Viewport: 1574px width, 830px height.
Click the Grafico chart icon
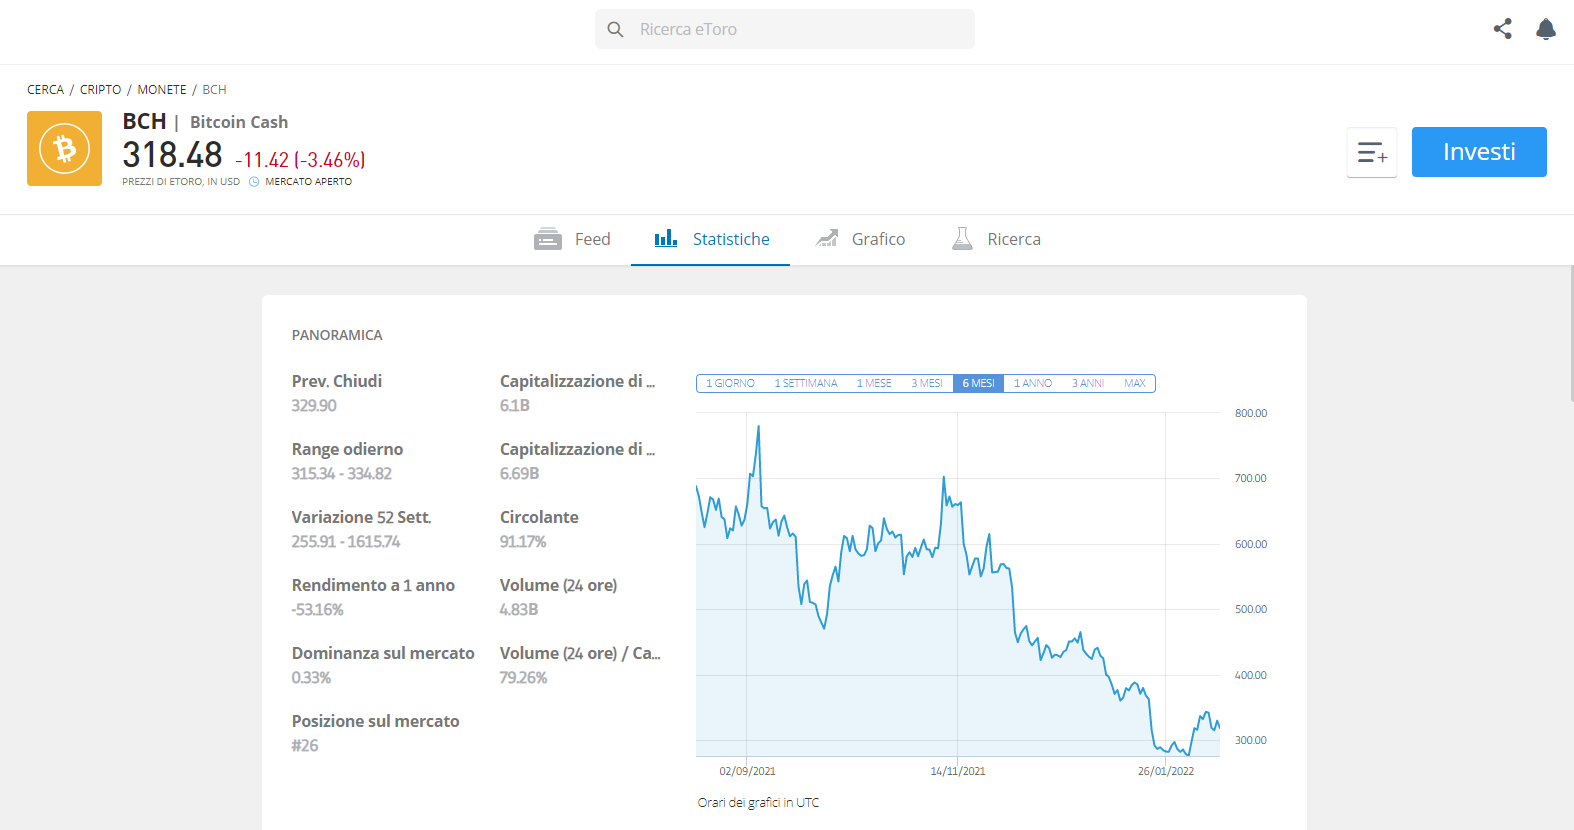[x=827, y=238]
